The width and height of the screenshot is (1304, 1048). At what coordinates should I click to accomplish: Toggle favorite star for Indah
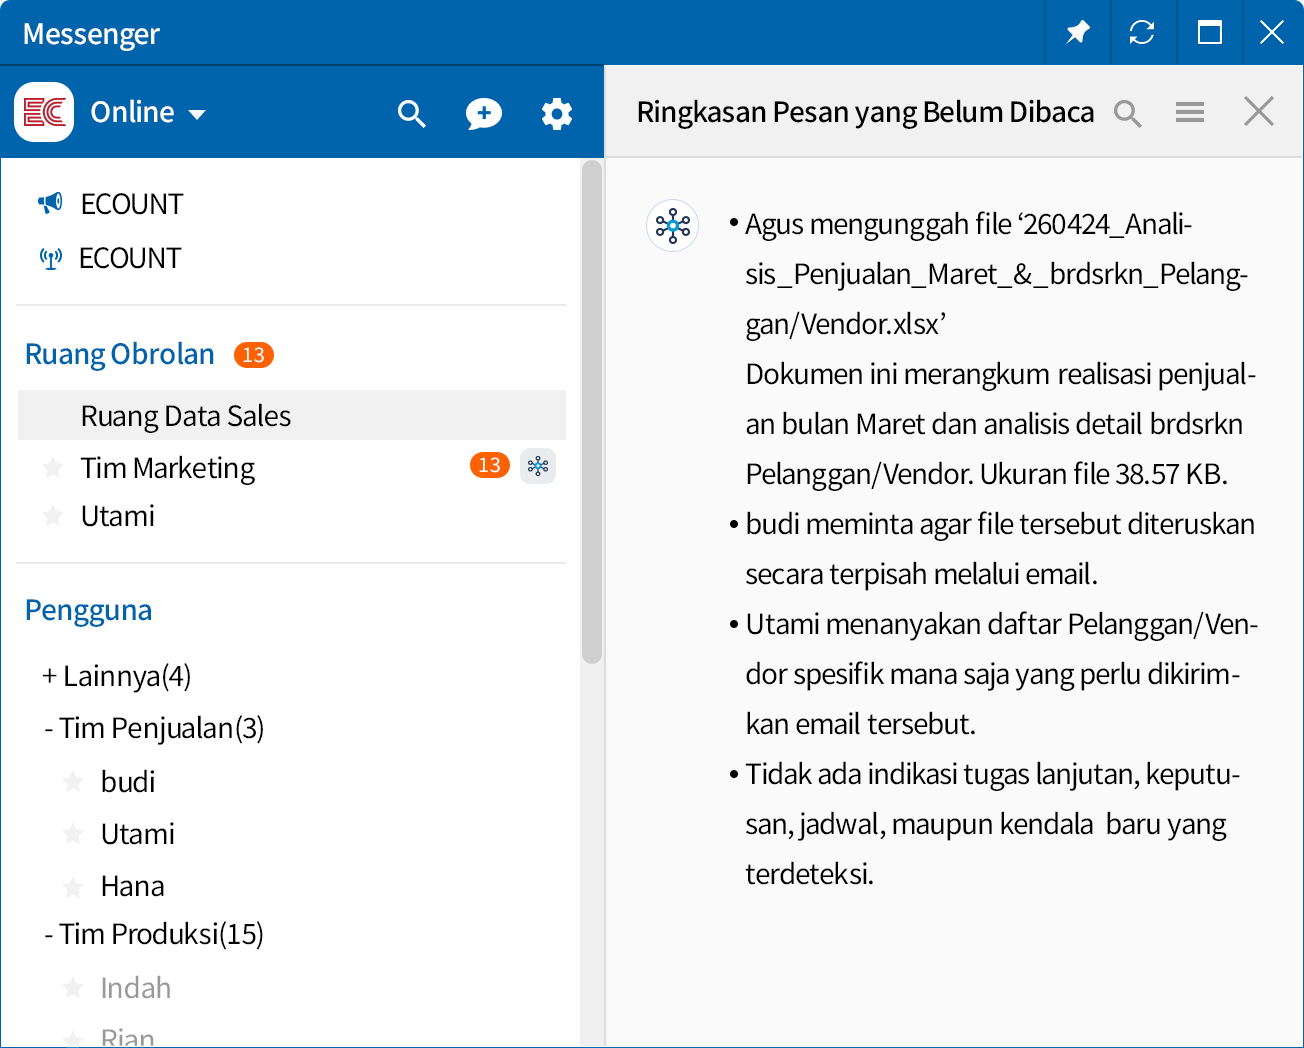[73, 988]
